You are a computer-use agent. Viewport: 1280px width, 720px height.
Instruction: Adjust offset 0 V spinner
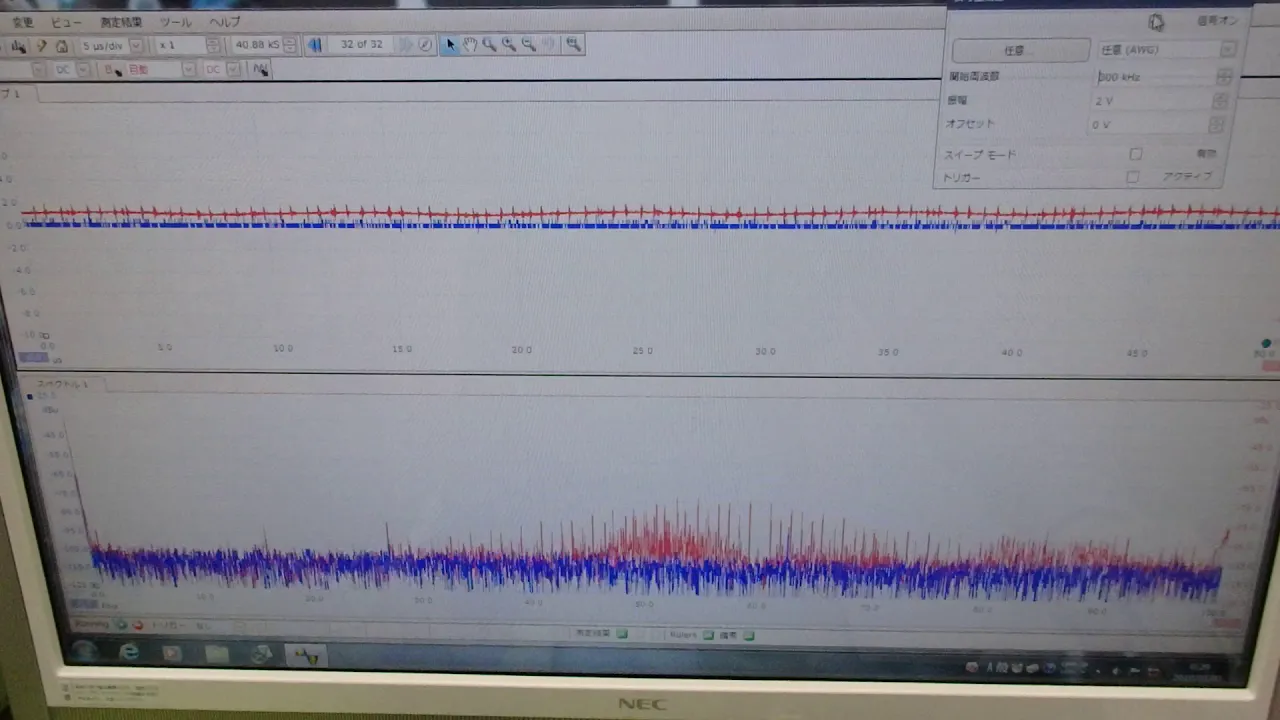point(1216,125)
